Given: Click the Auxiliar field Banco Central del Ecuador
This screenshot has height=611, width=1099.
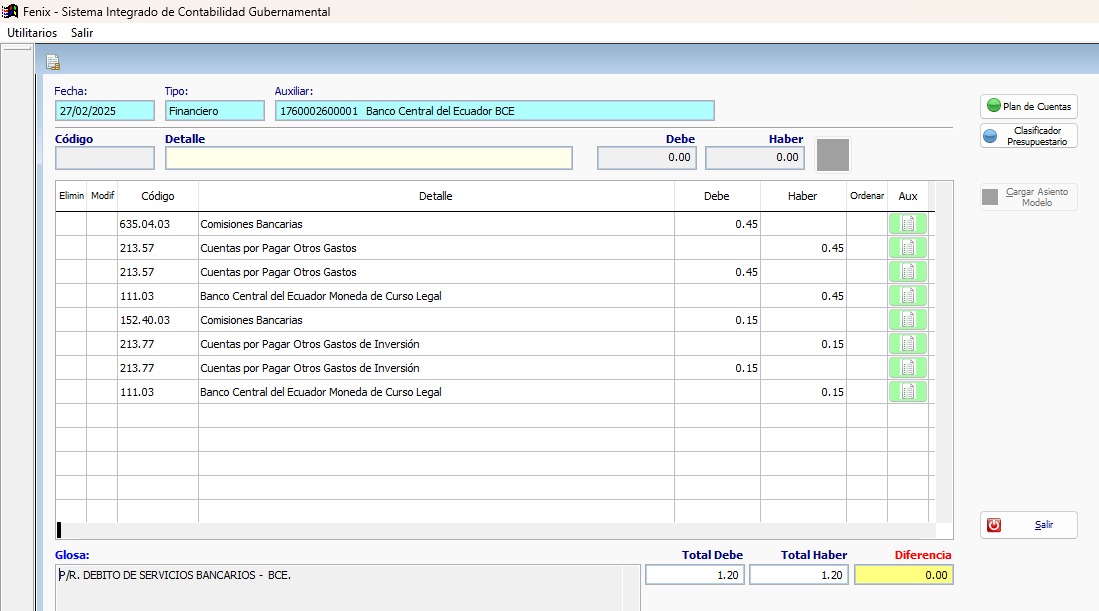Looking at the screenshot, I should [494, 111].
